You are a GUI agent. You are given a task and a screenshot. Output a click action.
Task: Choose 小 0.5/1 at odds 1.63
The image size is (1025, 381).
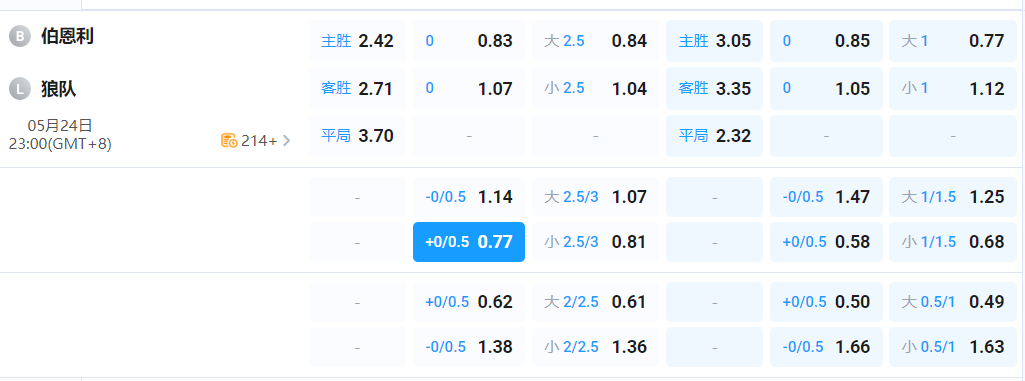tap(953, 347)
